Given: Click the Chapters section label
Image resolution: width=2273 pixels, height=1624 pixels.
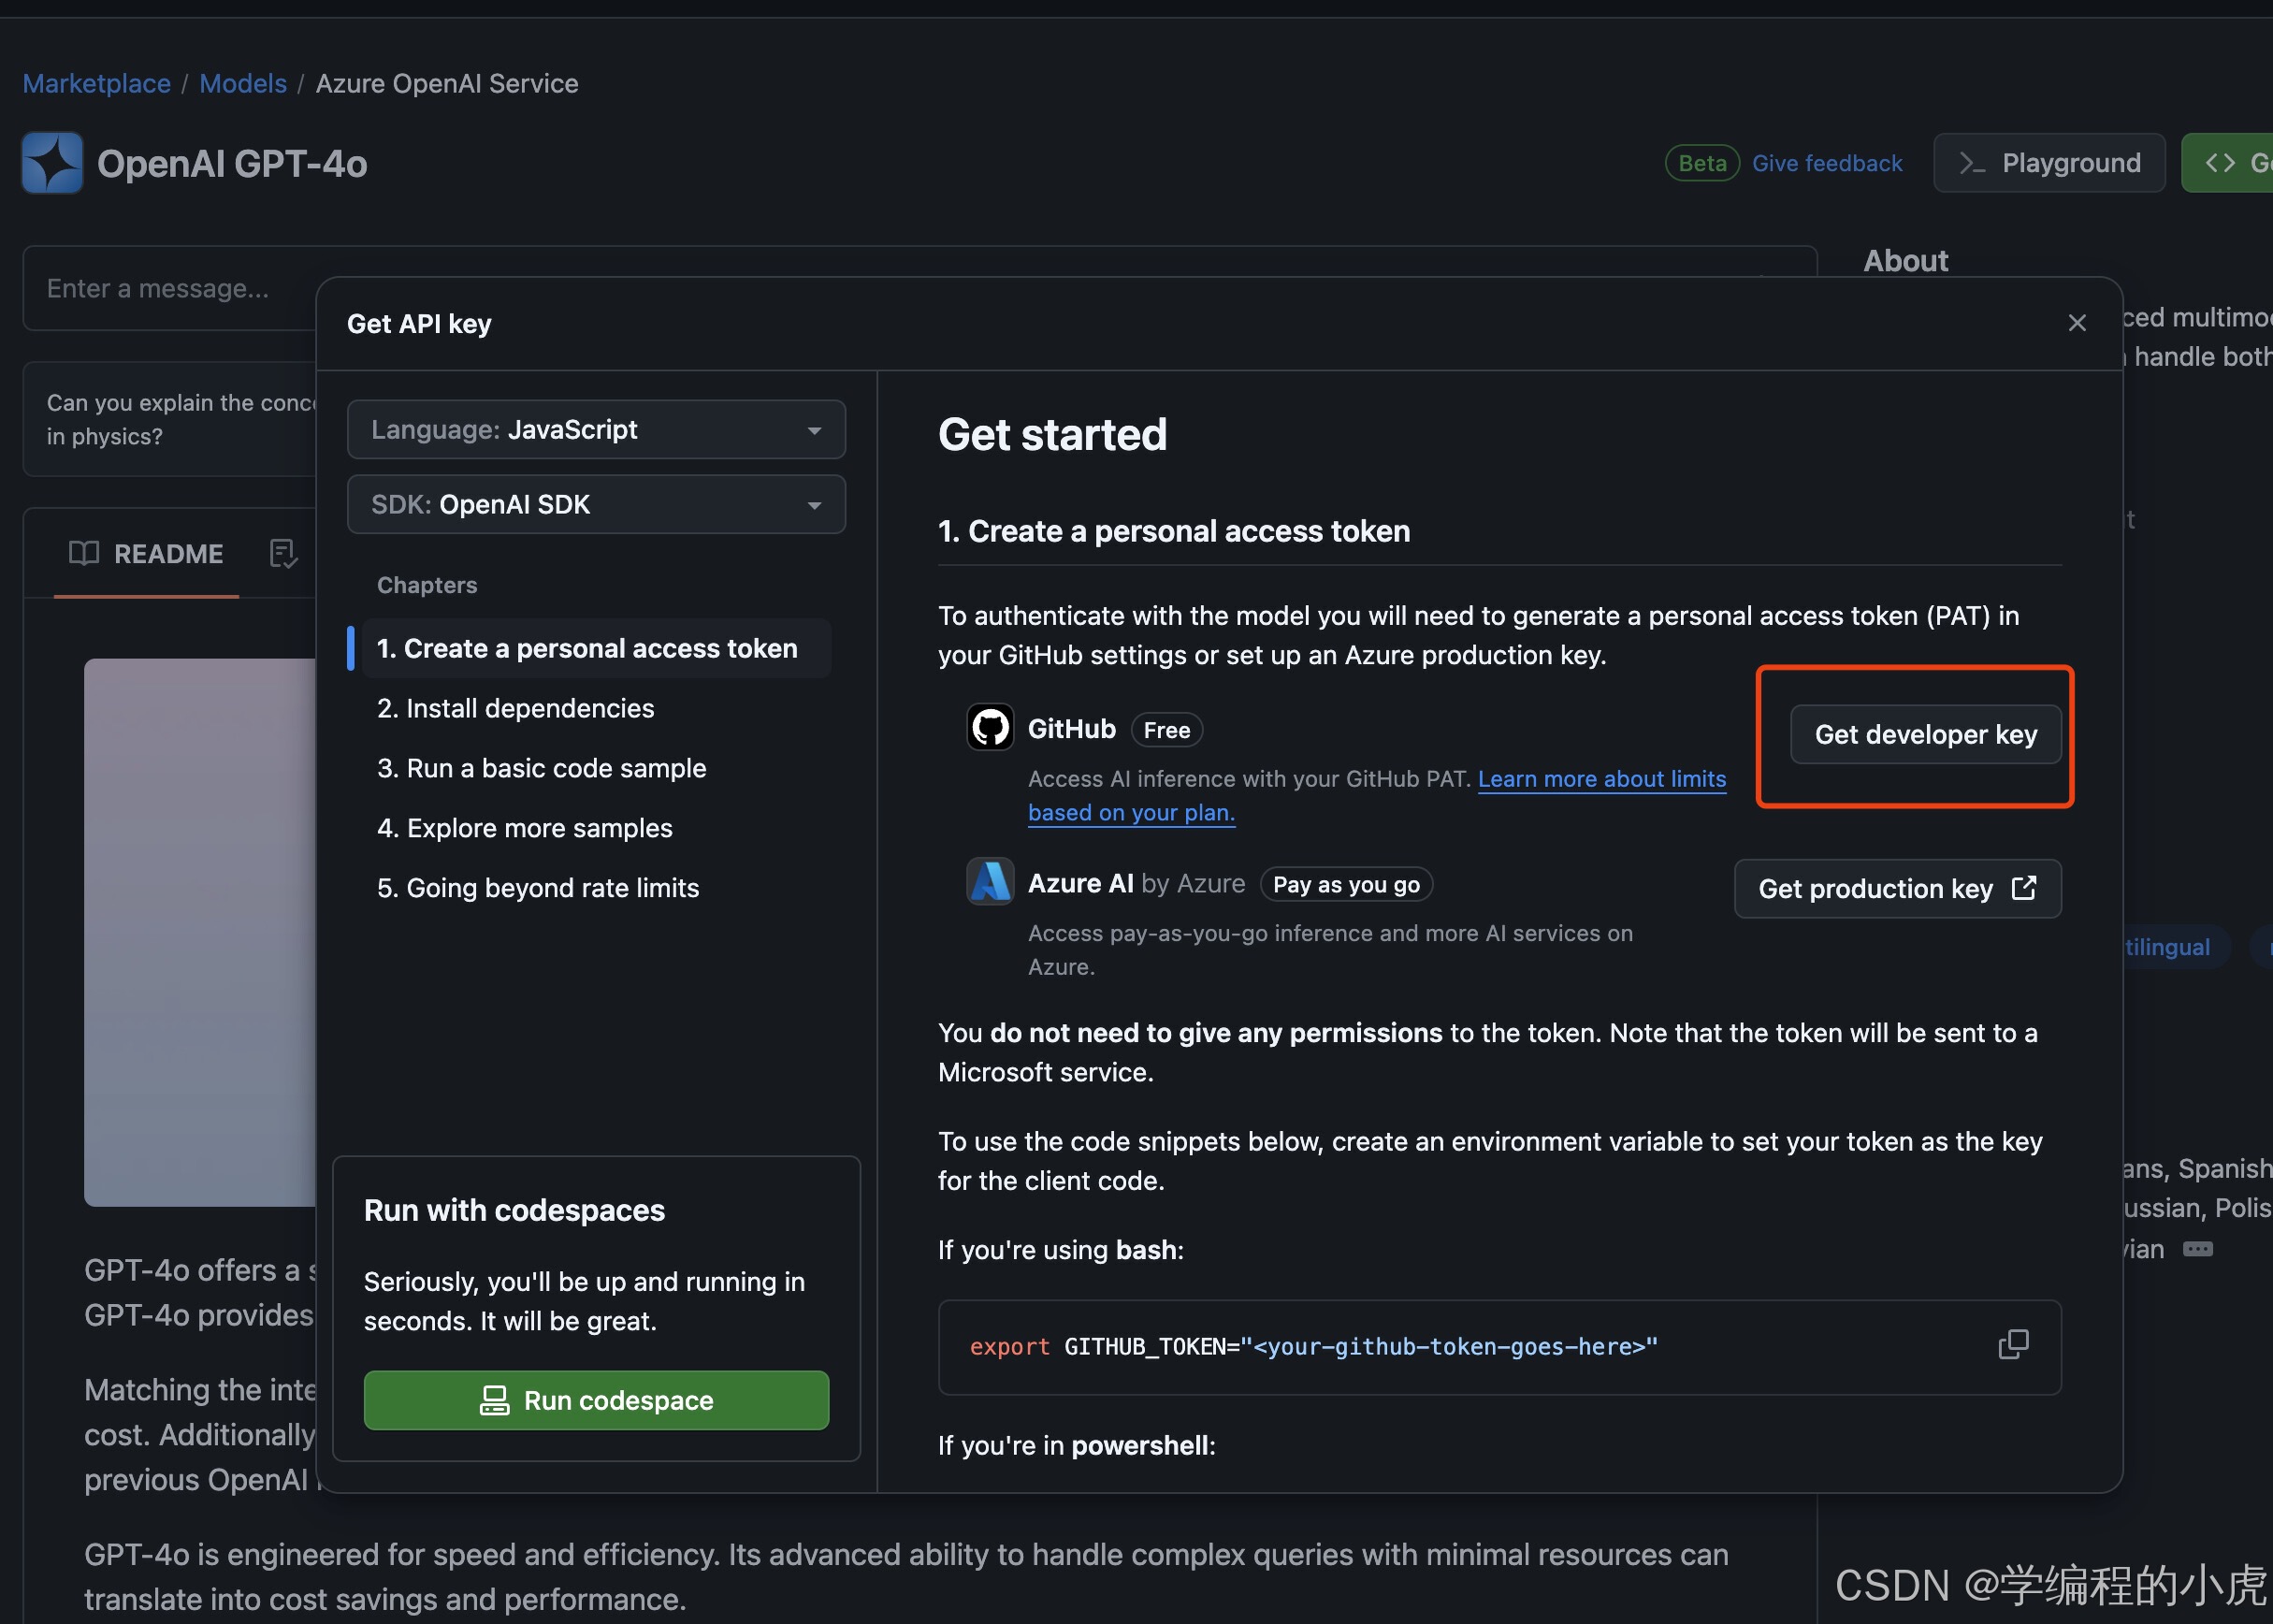Looking at the screenshot, I should (x=427, y=585).
